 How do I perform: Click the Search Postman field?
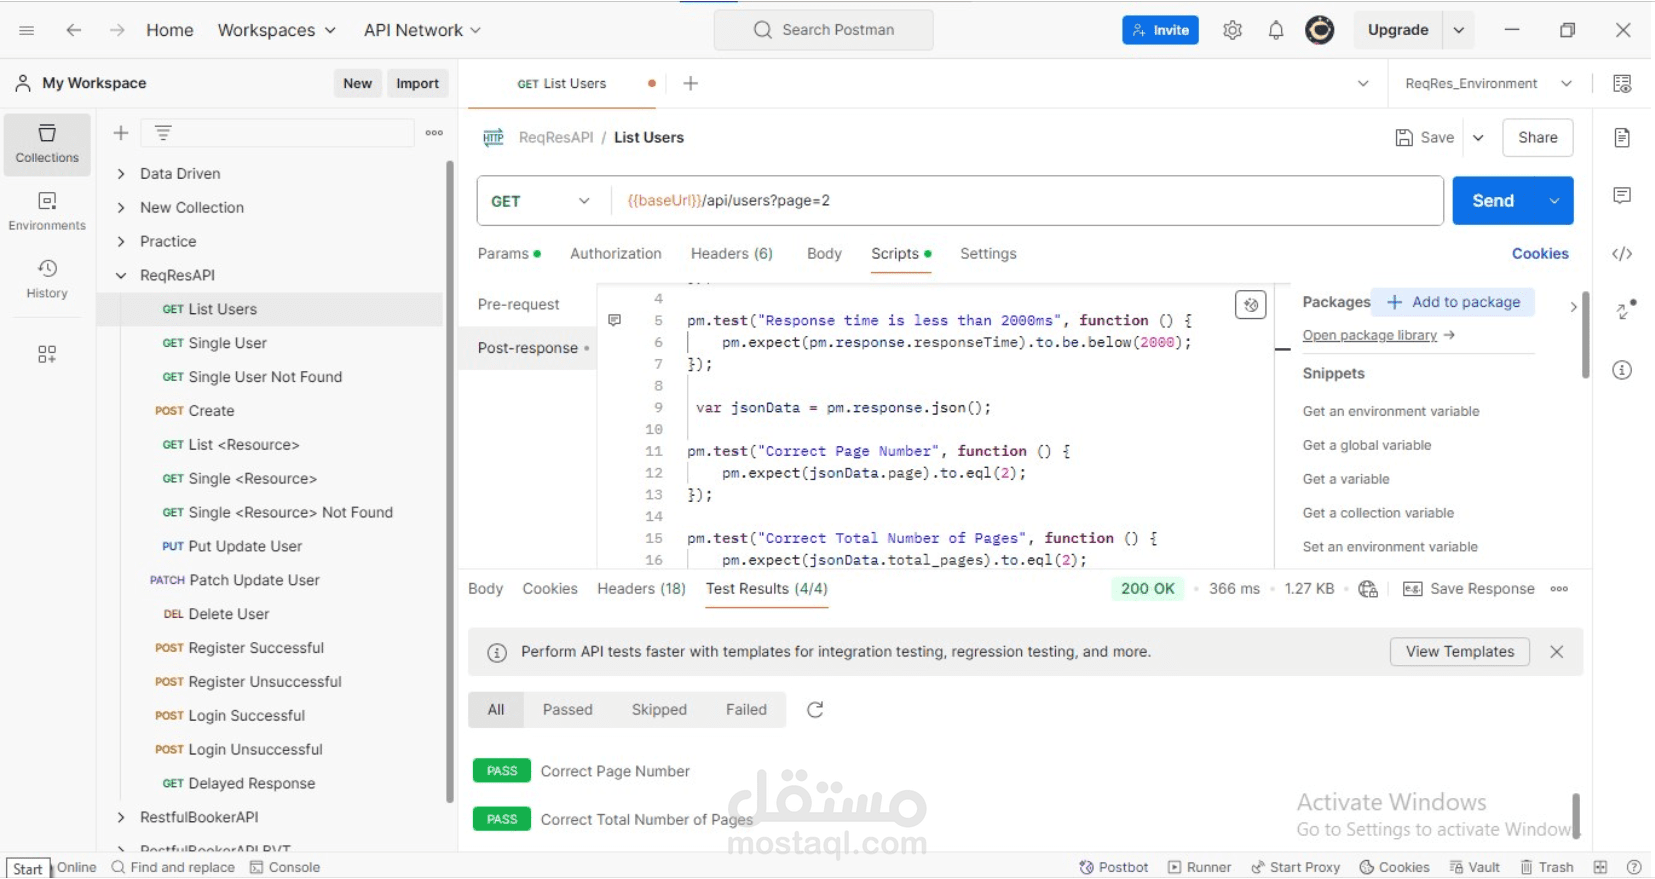(x=823, y=30)
